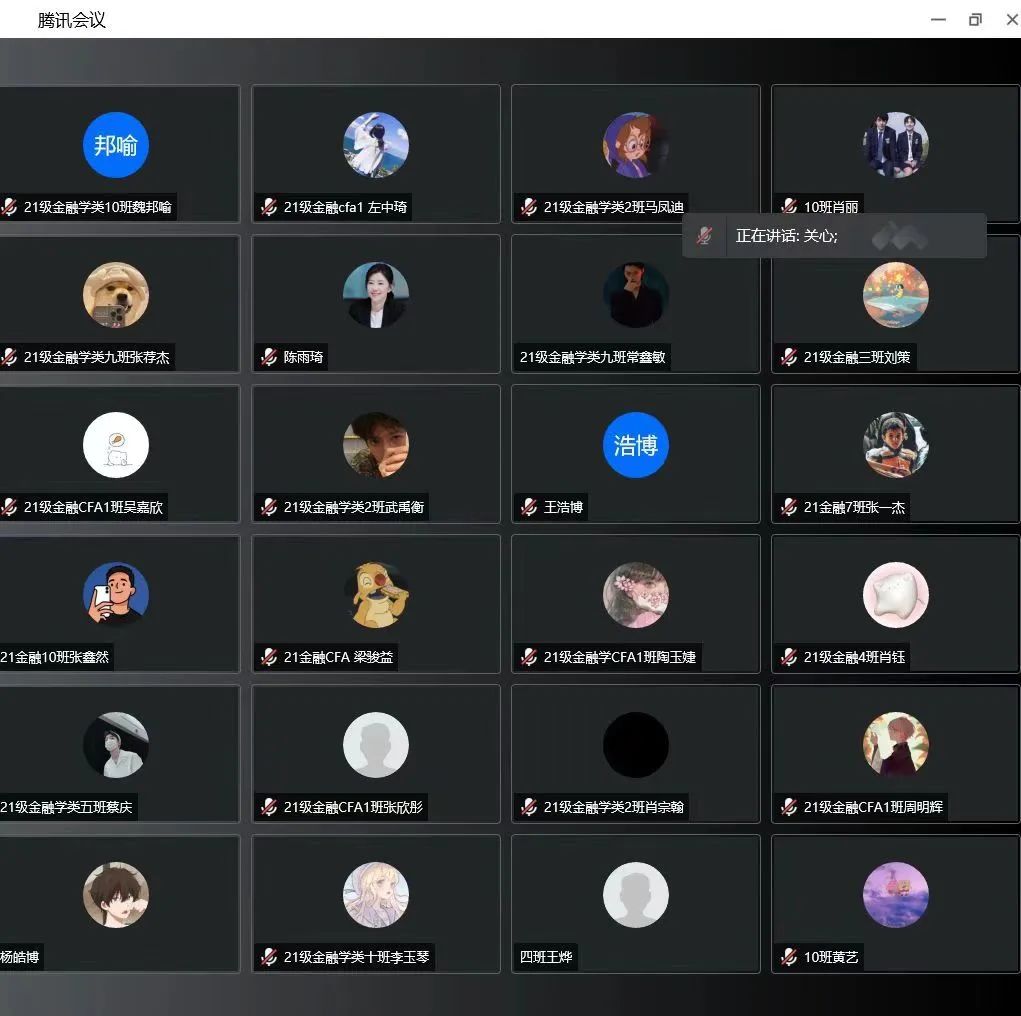The image size is (1021, 1016).
Task: Select the blue 浩博 avatar
Action: [x=636, y=445]
